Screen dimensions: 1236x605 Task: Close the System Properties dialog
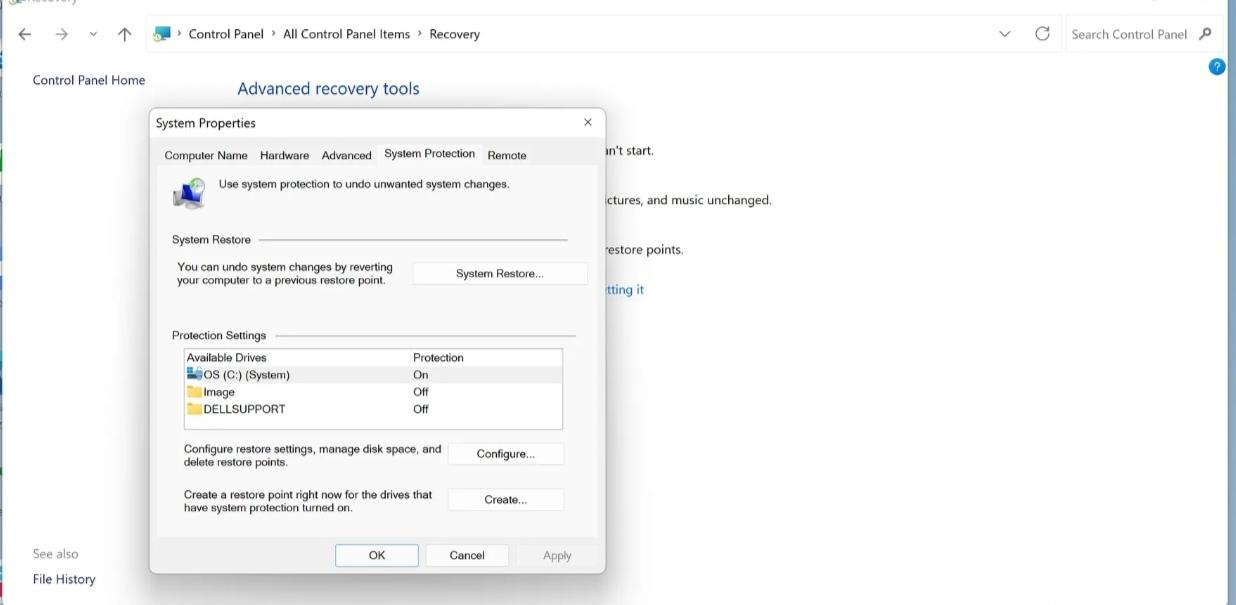point(587,122)
